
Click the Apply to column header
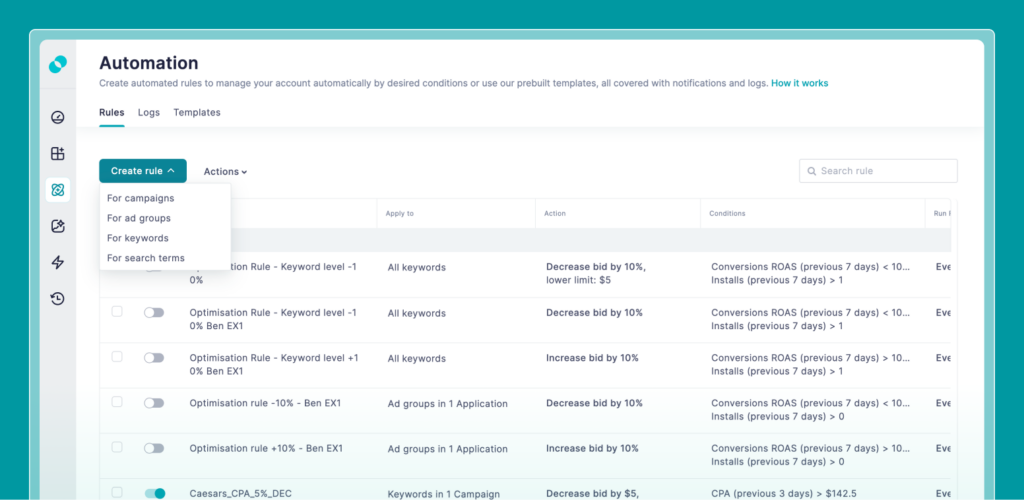click(x=400, y=213)
